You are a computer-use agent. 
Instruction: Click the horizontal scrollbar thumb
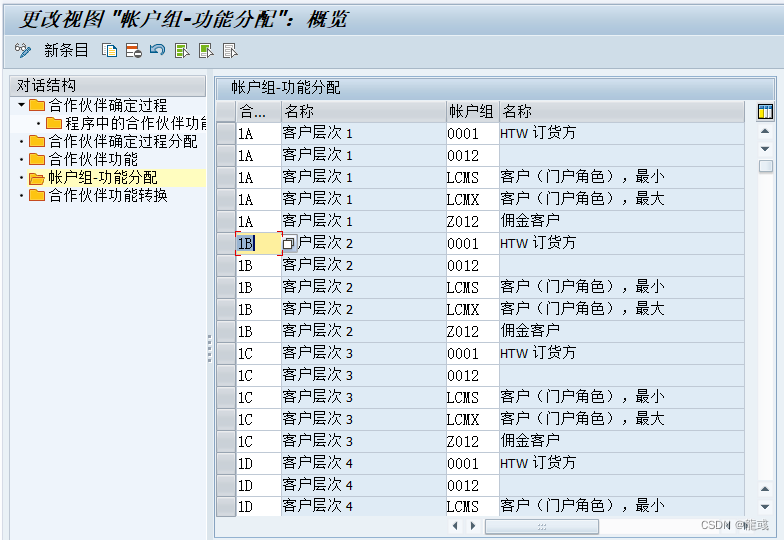click(x=542, y=526)
